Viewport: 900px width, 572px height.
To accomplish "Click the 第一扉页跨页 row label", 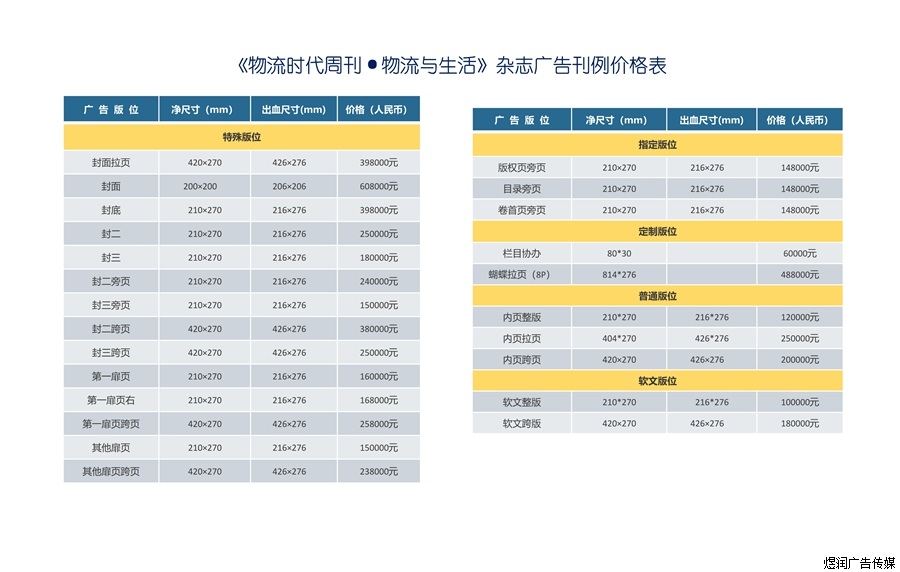I will point(111,424).
